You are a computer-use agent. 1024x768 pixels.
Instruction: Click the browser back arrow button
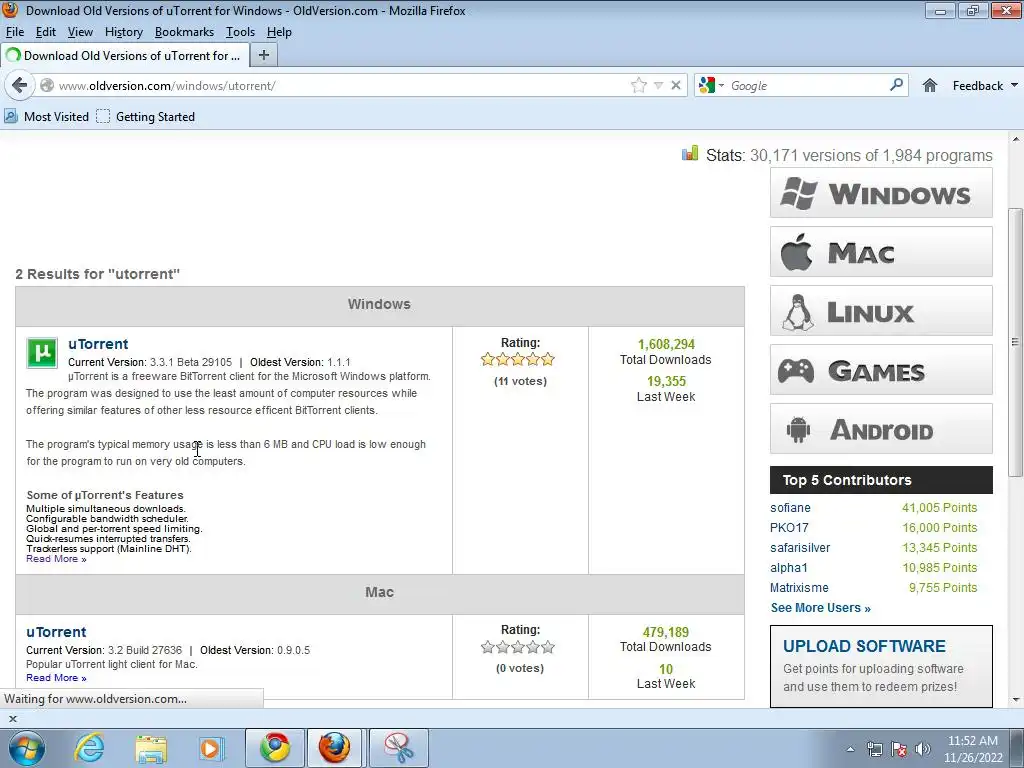[x=20, y=86]
